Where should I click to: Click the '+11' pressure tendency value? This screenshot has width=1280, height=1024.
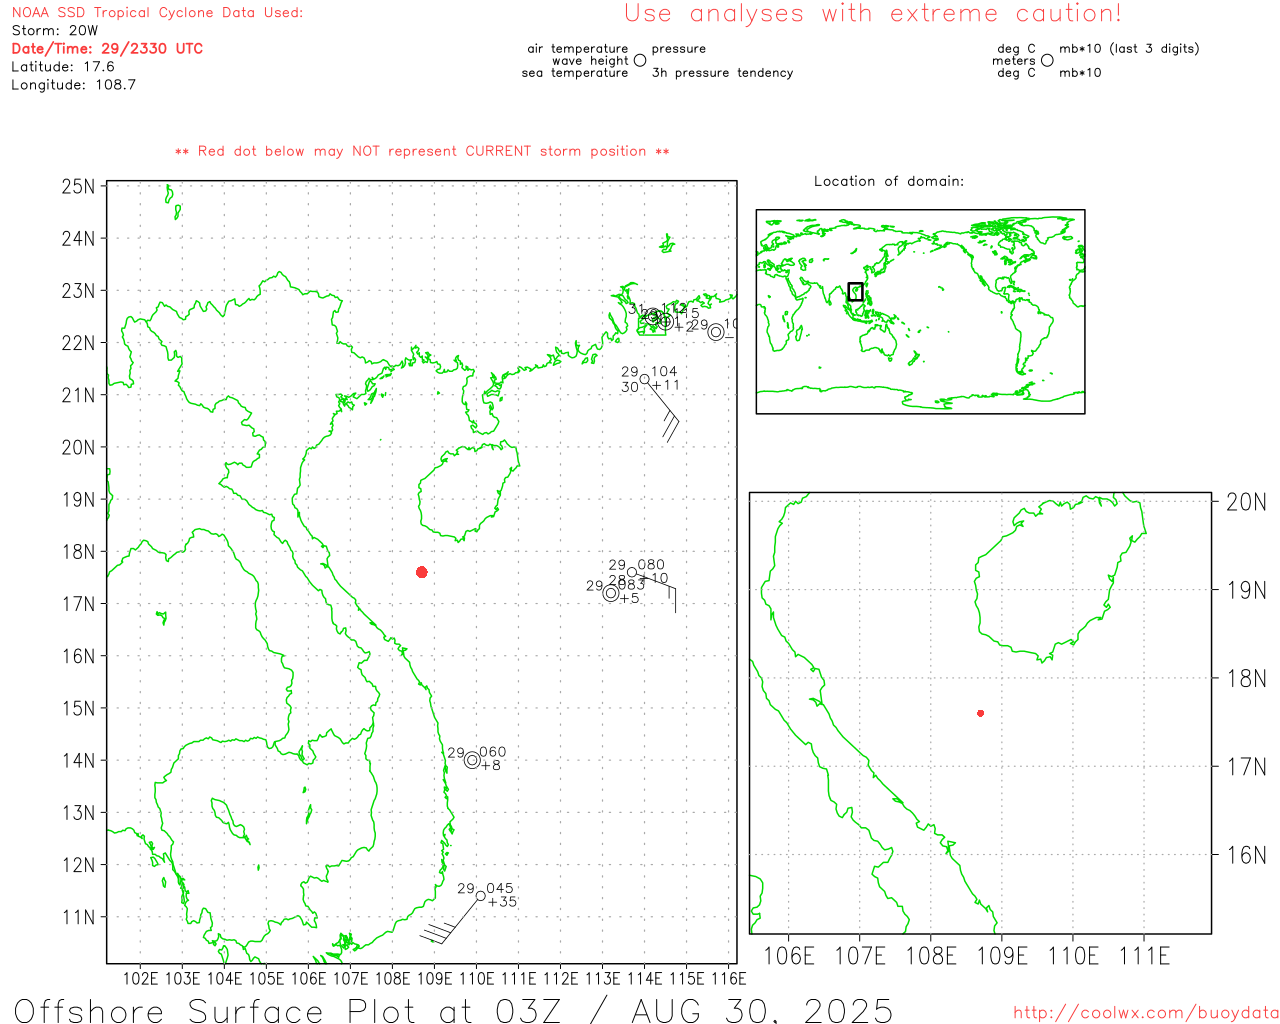point(665,385)
